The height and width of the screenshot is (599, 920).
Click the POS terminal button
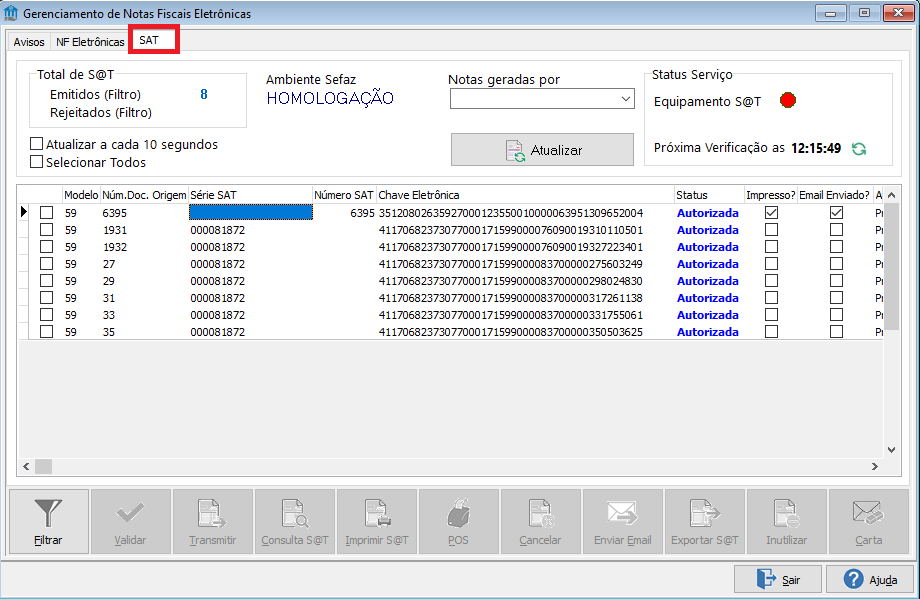(x=458, y=522)
